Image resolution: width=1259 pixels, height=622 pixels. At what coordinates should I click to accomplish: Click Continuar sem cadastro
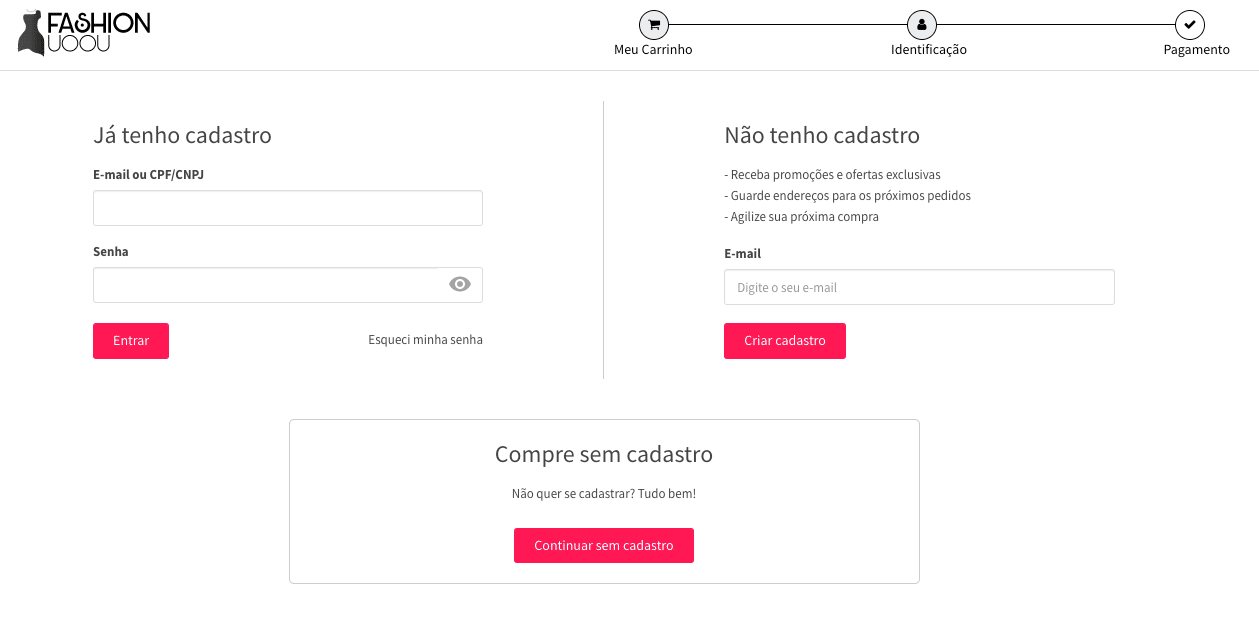[604, 545]
